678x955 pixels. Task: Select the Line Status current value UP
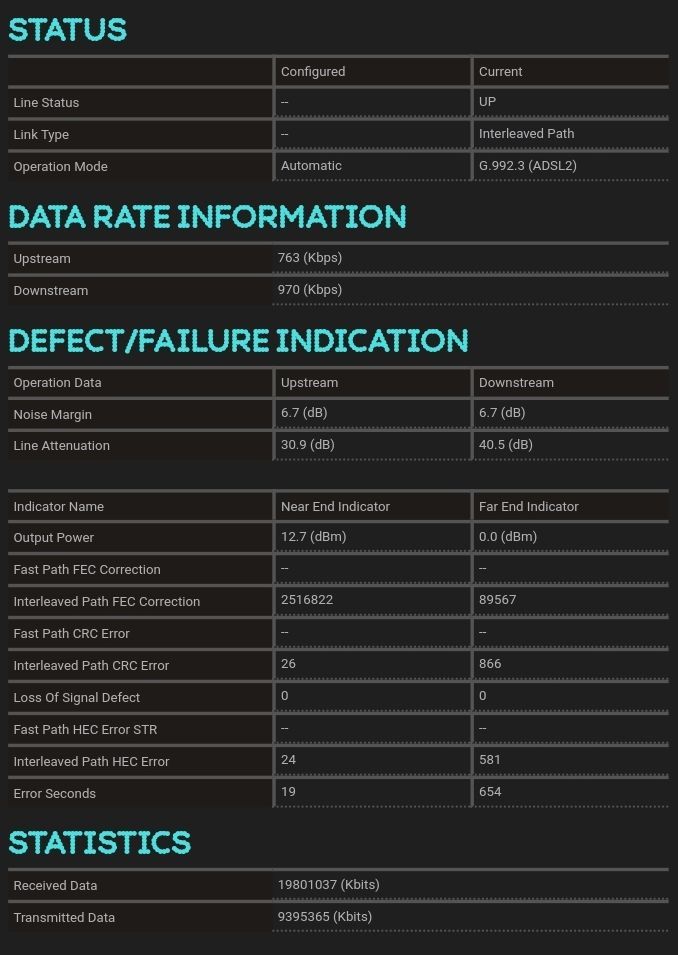[x=487, y=102]
